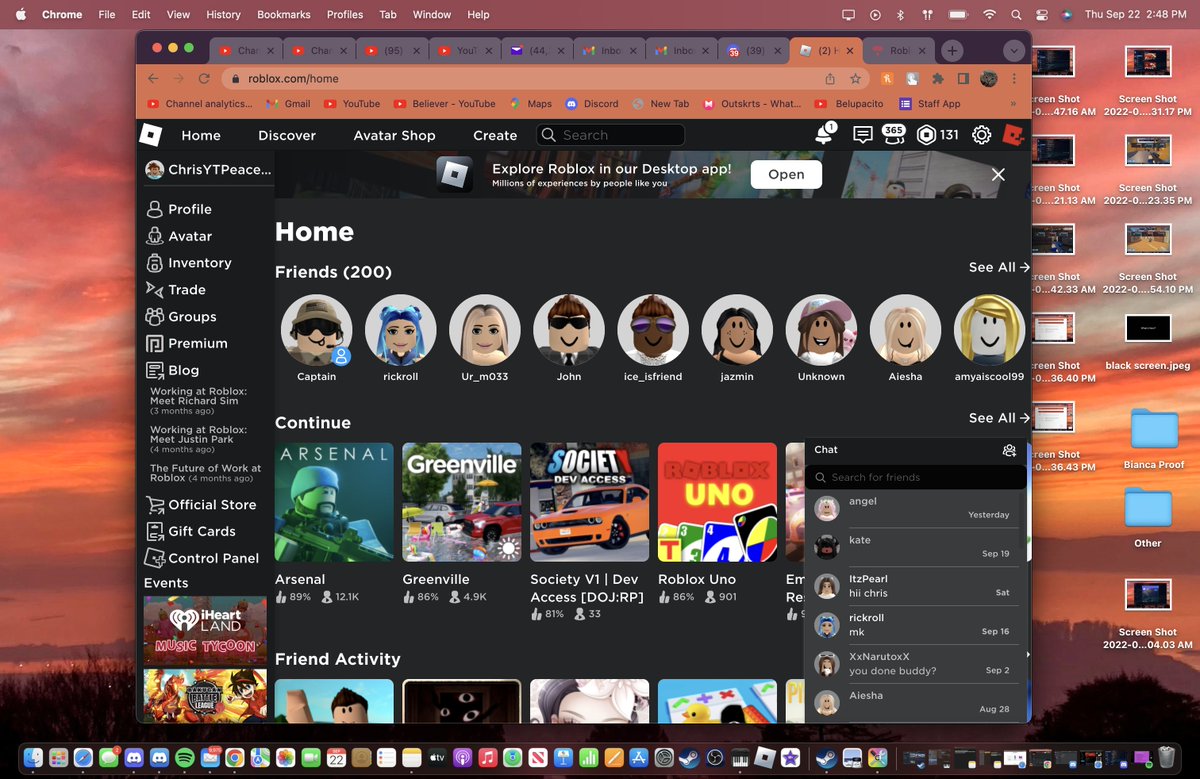Click the Roblox search field
This screenshot has height=779, width=1200.
(x=610, y=135)
